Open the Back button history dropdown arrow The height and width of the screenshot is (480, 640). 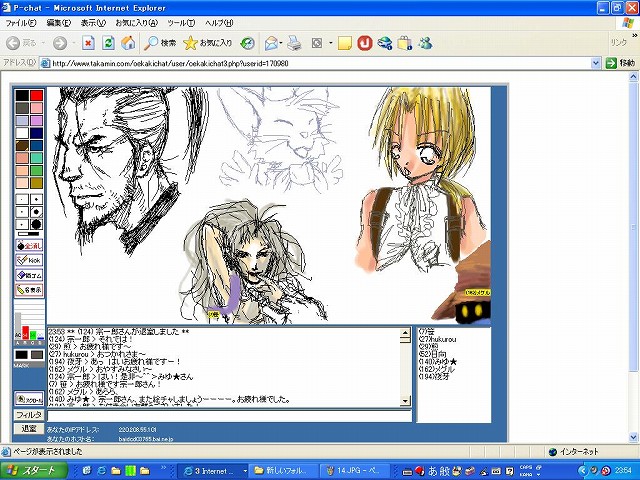(x=43, y=43)
